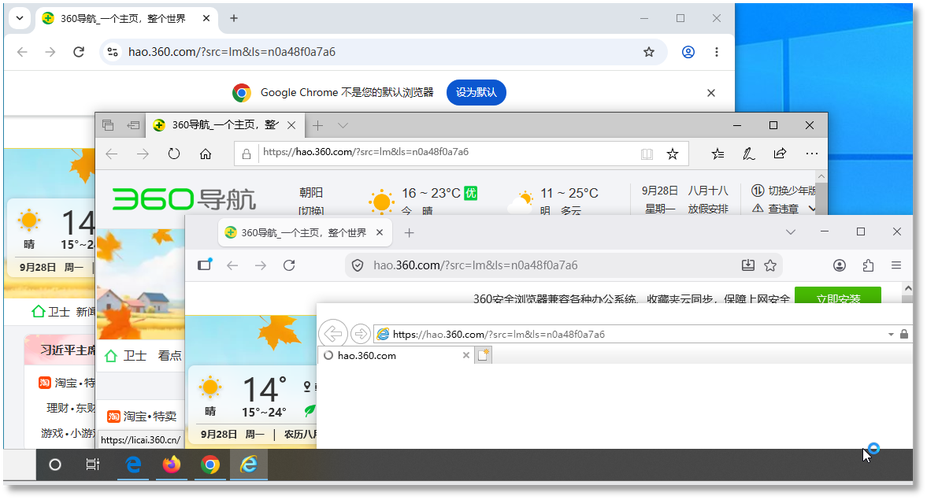
Task: Click Internet Explorer security lock icon
Action: [x=904, y=334]
